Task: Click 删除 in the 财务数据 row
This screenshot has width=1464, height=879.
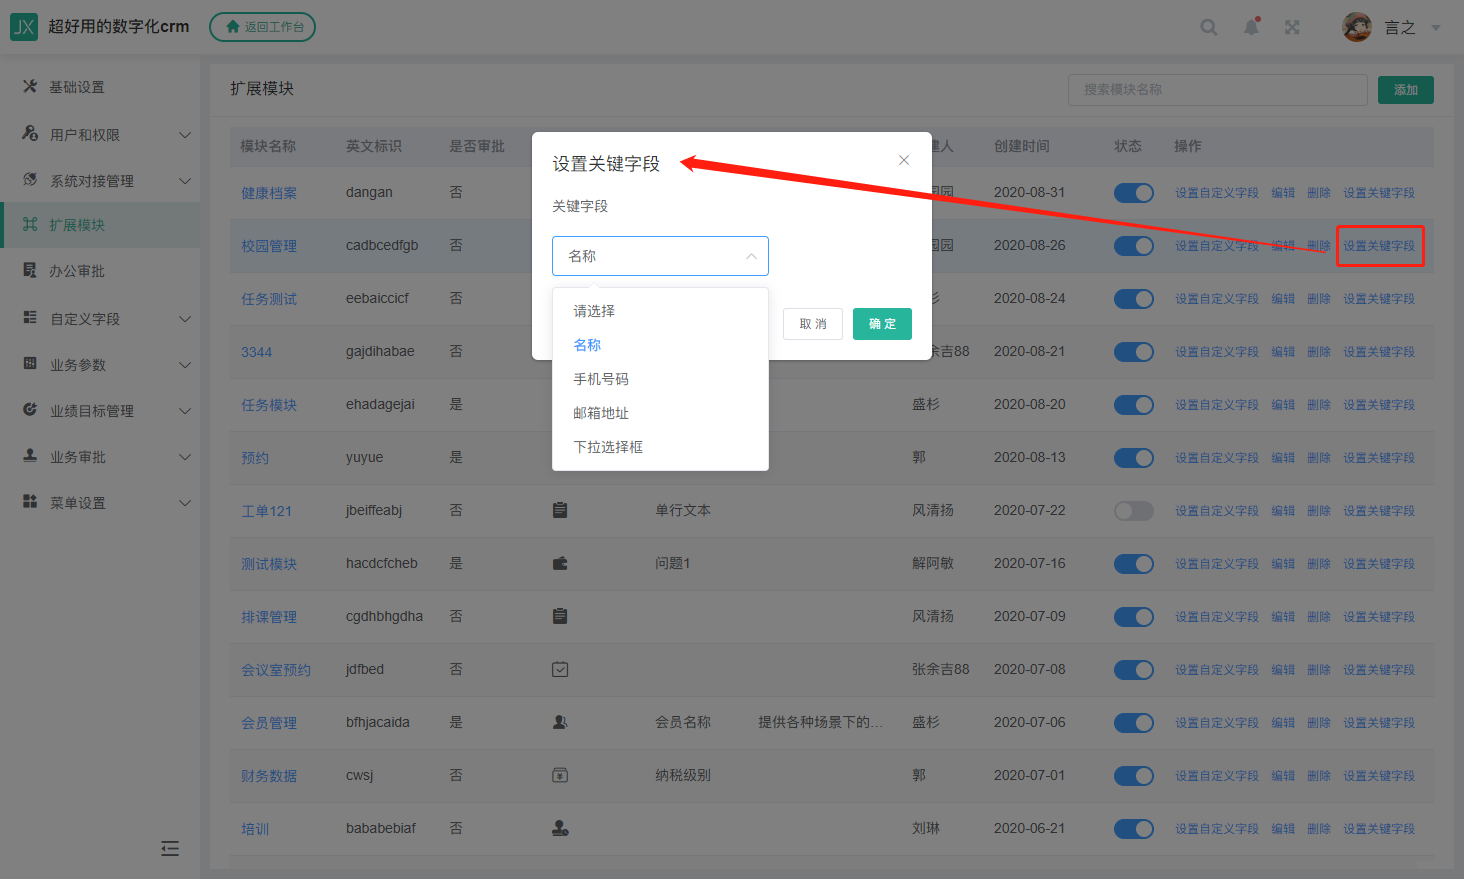Action: click(1319, 776)
